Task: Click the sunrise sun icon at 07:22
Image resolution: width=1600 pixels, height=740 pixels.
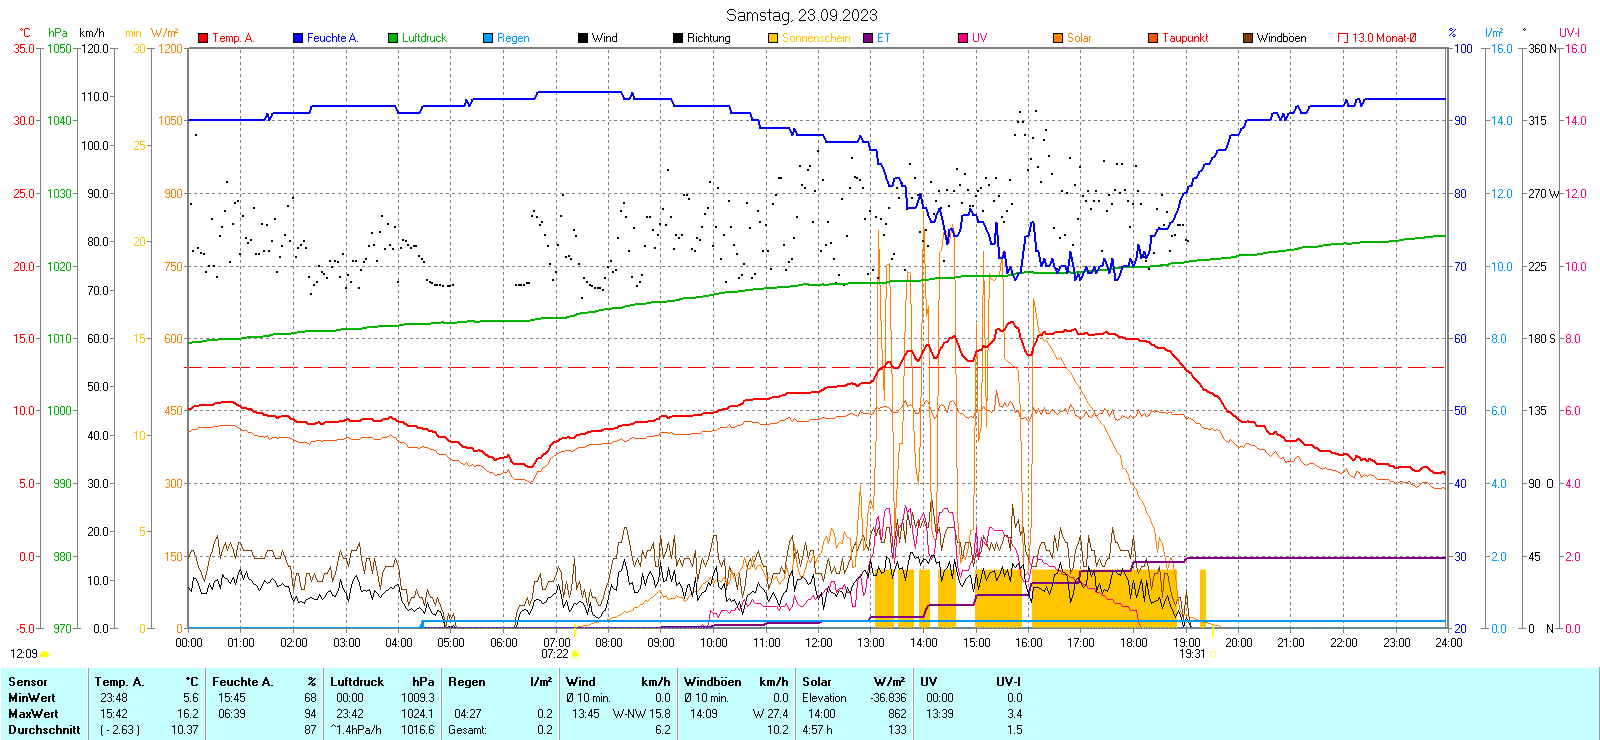Action: click(575, 654)
